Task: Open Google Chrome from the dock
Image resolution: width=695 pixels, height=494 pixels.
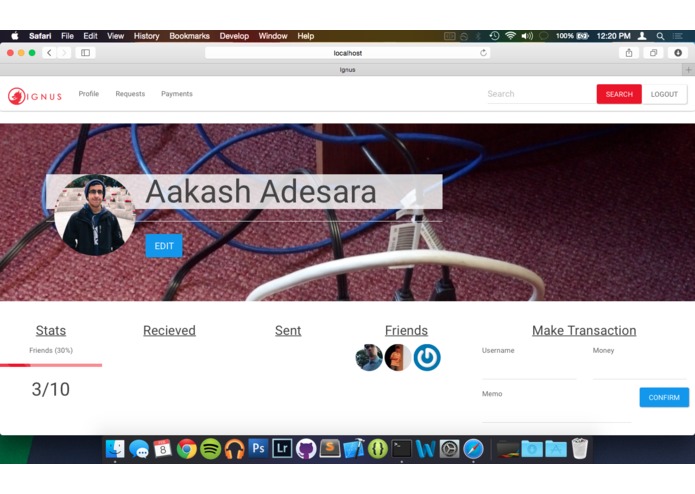Action: (187, 449)
